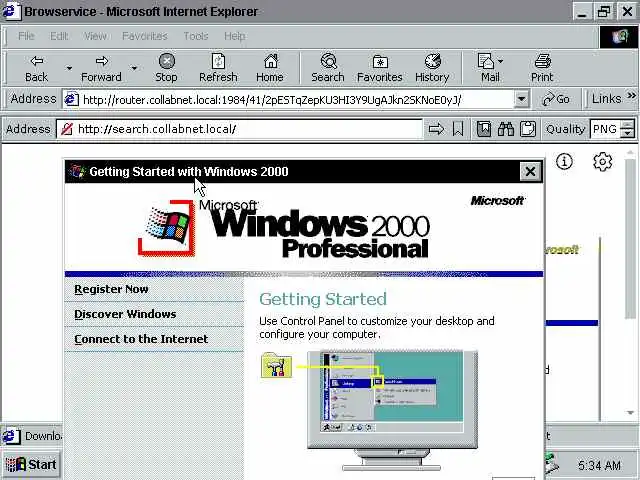
Task: Click the Back toolbar button
Action: [36, 68]
